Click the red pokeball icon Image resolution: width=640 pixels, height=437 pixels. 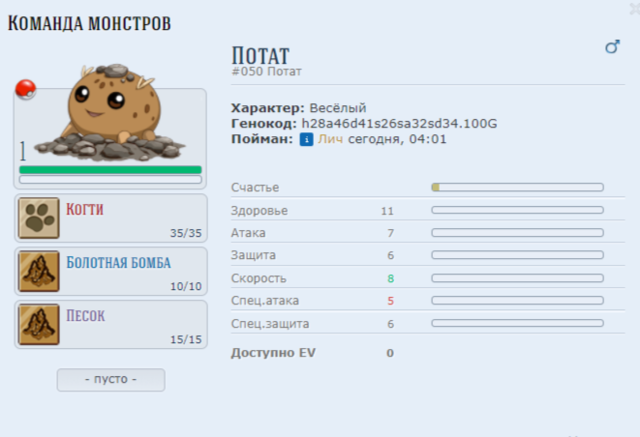[x=26, y=89]
